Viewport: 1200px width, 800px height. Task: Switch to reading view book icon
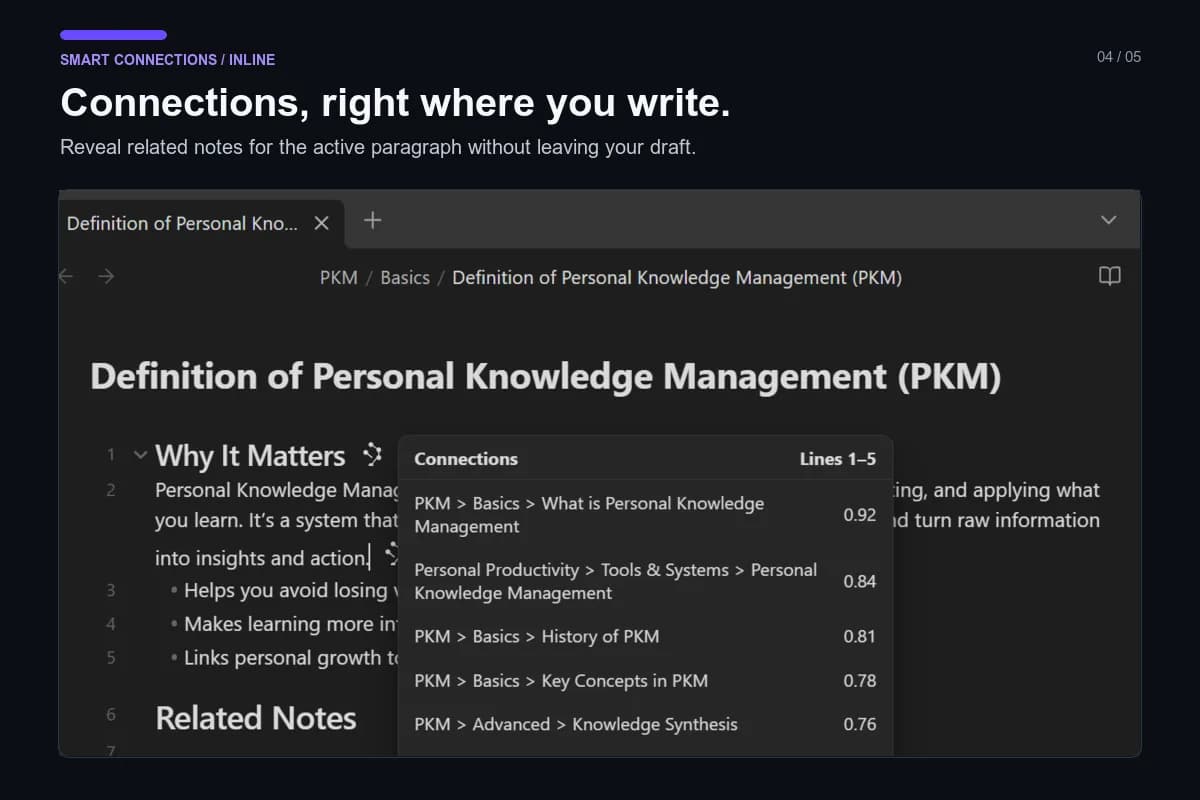tap(1110, 276)
